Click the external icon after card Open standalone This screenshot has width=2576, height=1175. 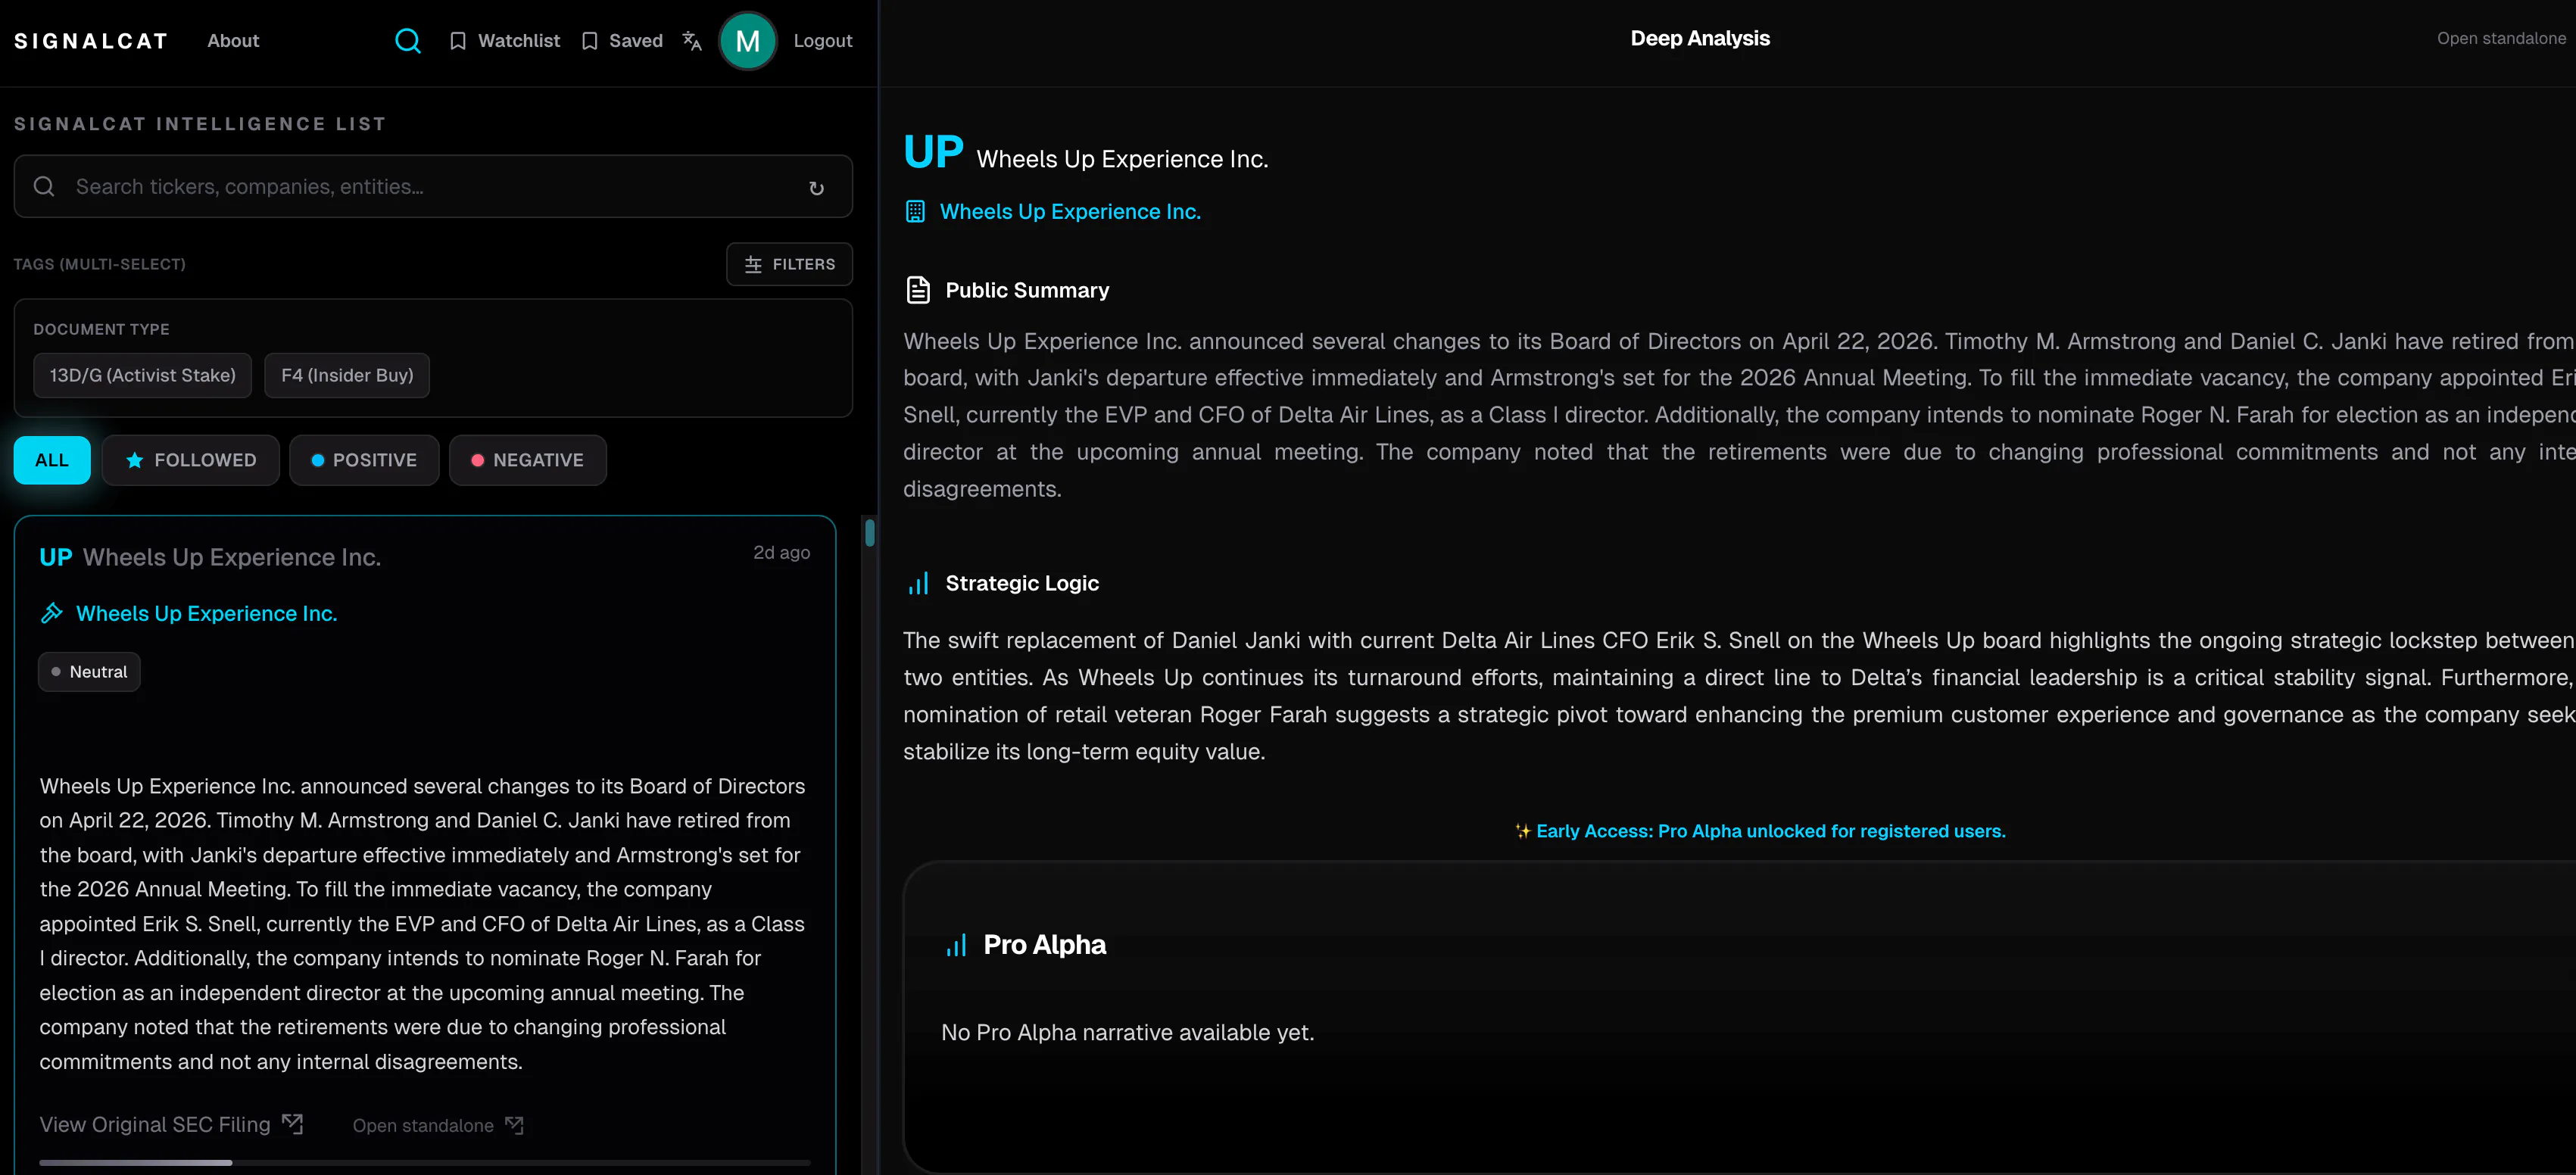click(514, 1125)
